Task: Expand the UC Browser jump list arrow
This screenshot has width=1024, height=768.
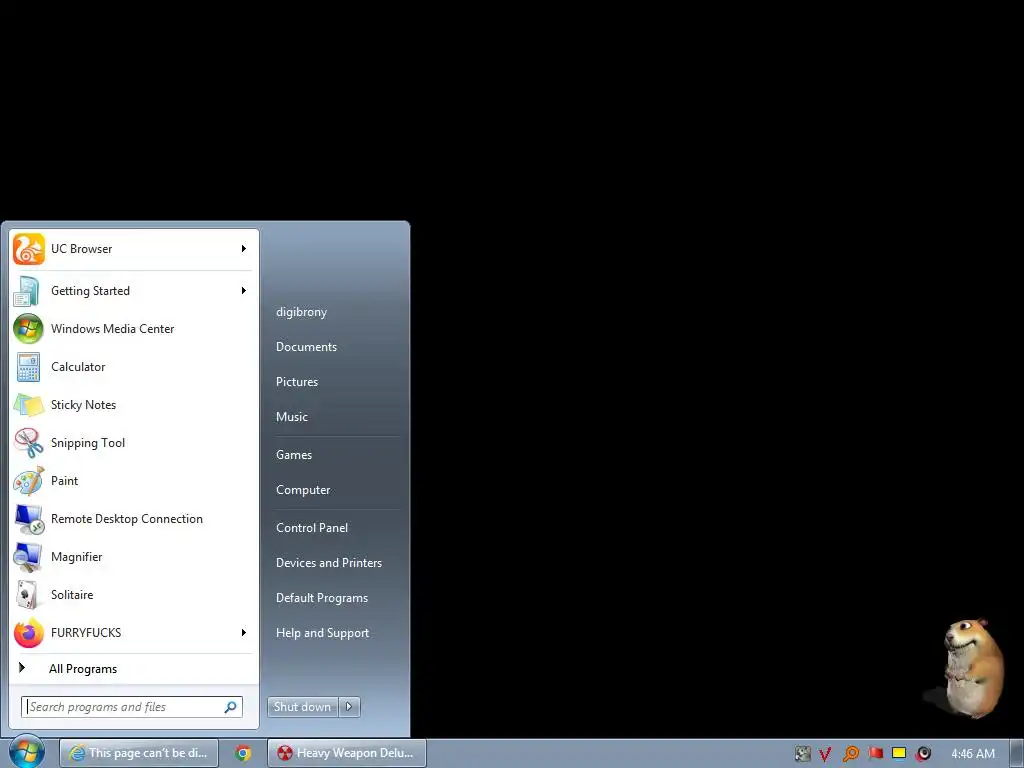Action: (x=244, y=249)
